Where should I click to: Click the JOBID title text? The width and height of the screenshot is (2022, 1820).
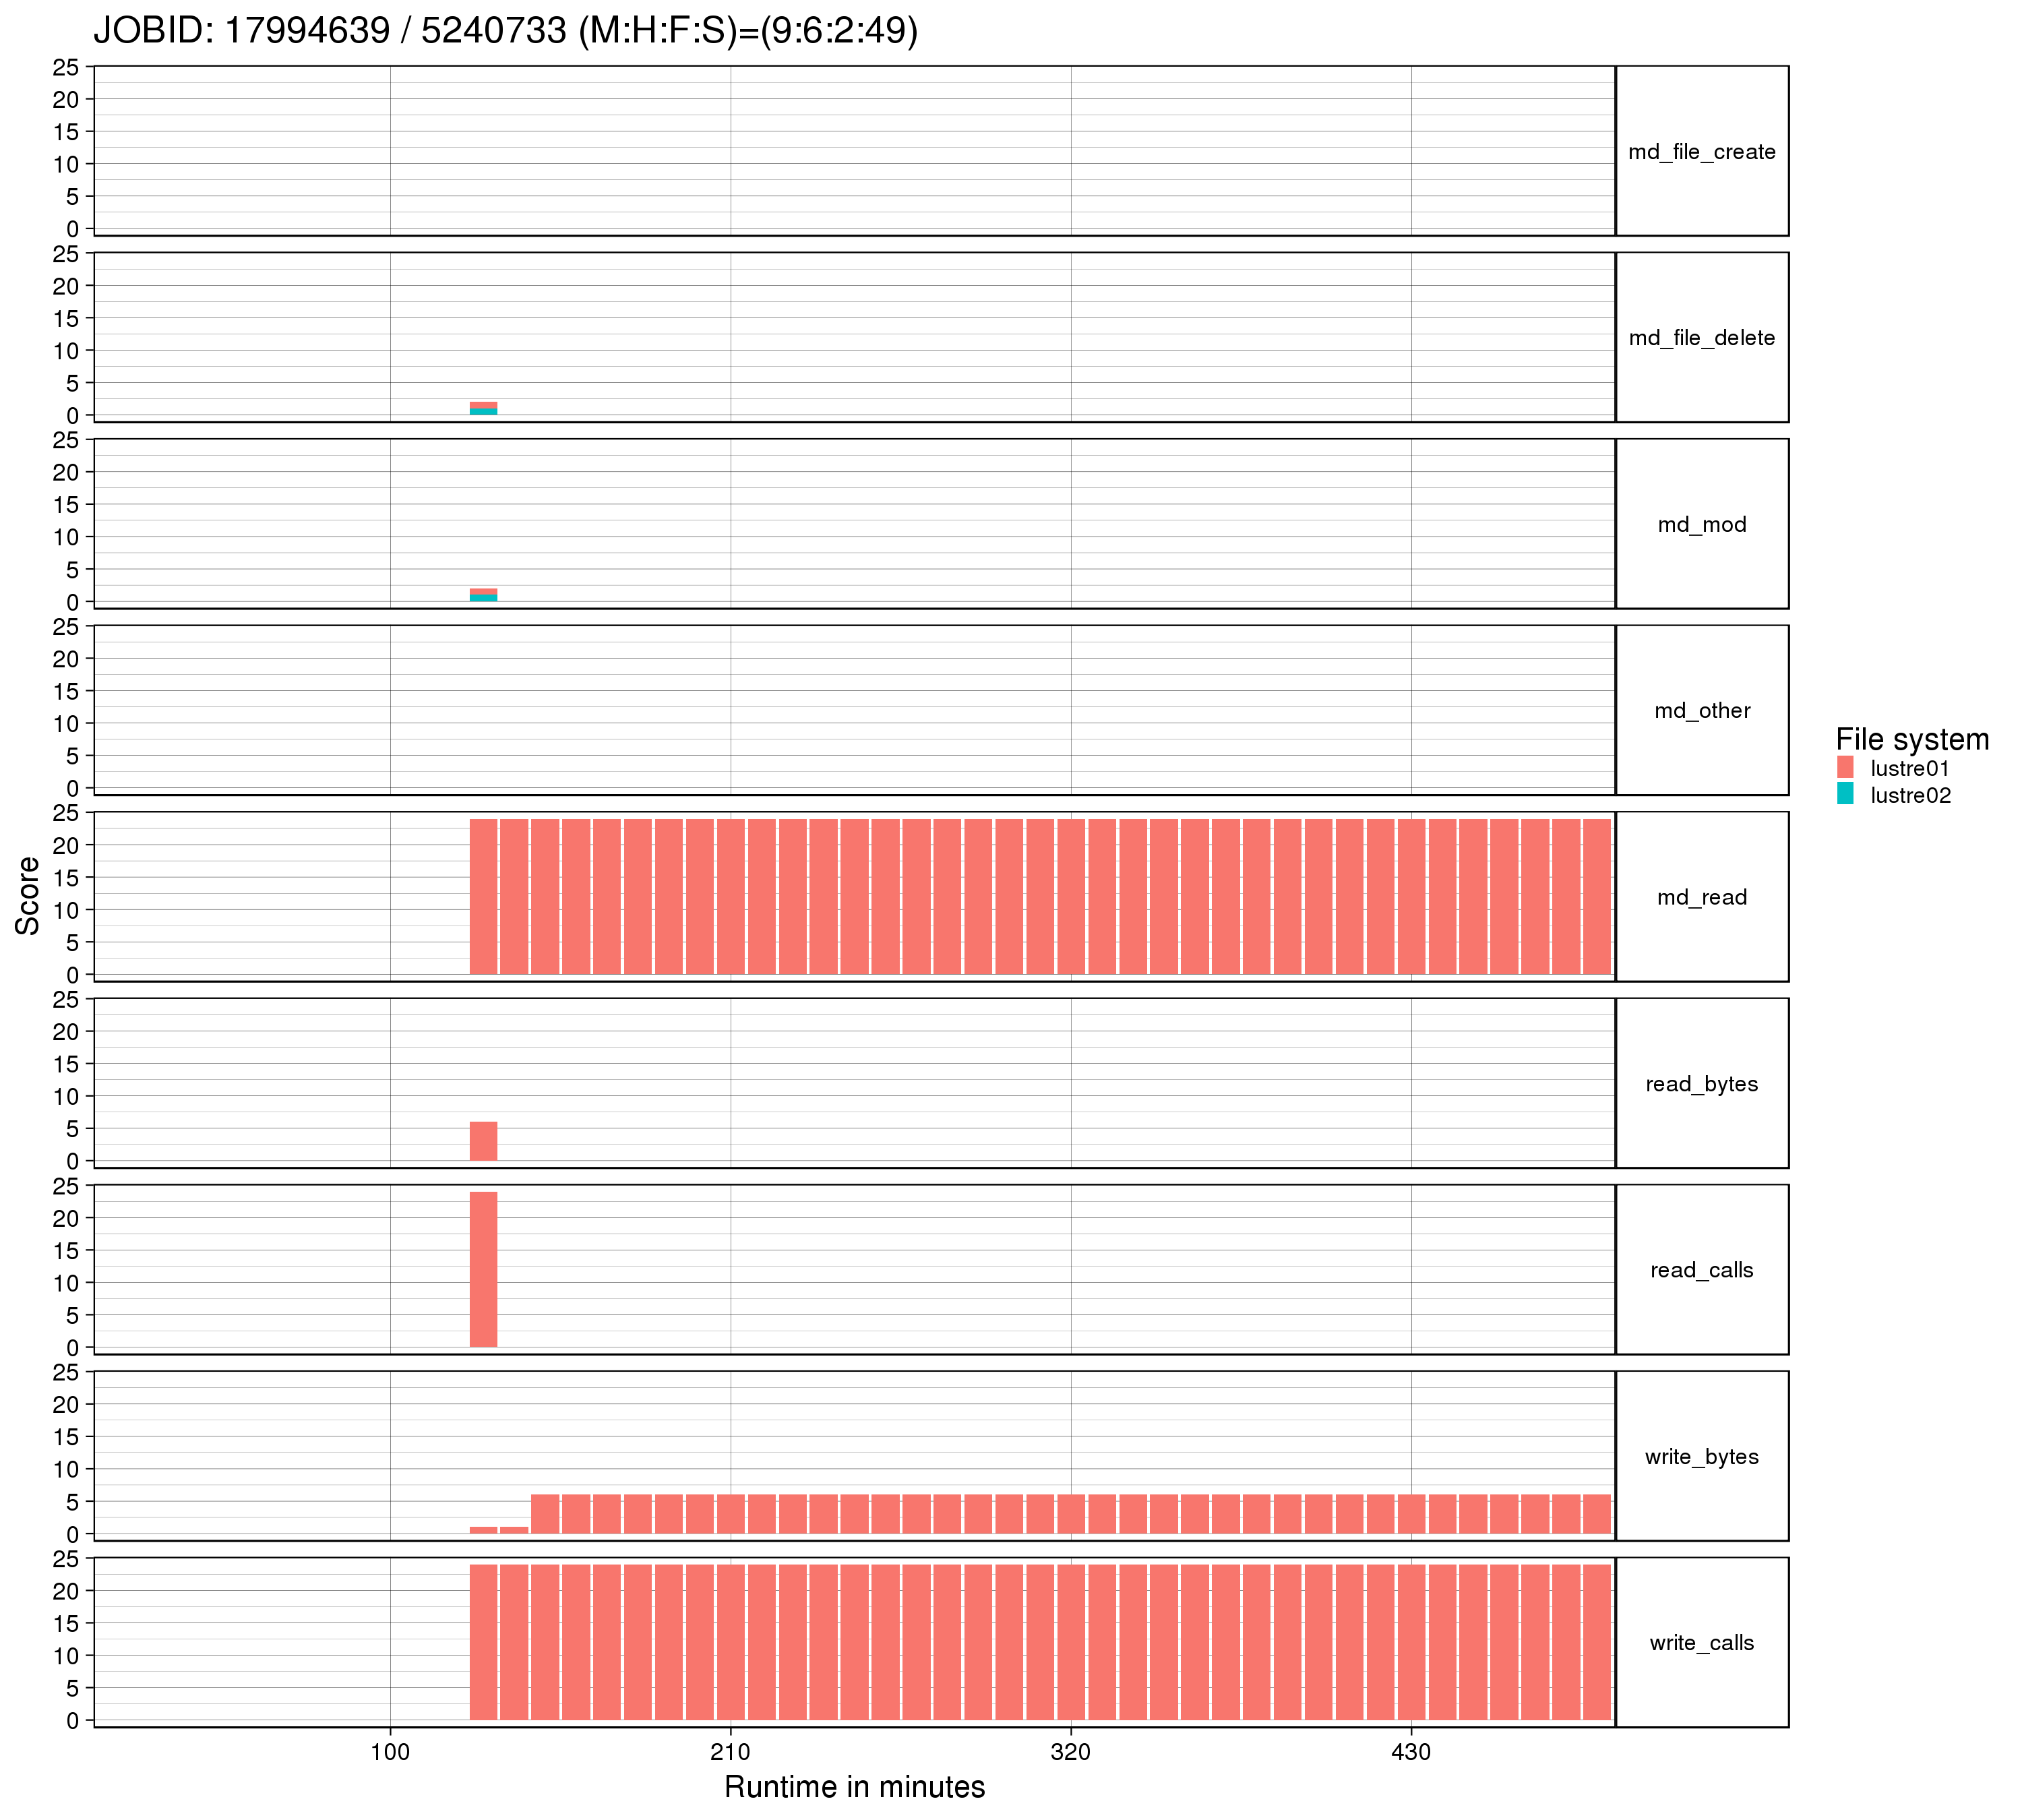(505, 31)
